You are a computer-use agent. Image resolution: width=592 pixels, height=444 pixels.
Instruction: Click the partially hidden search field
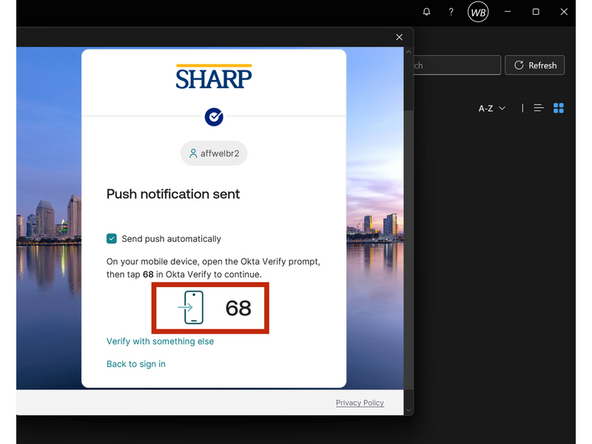pos(457,65)
